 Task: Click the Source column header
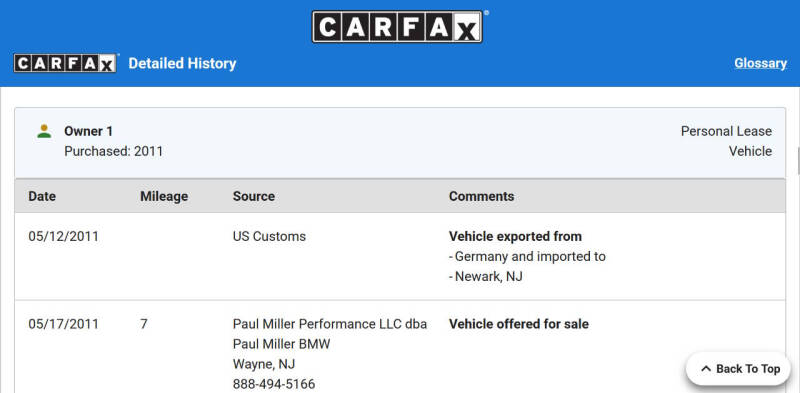[x=254, y=196]
